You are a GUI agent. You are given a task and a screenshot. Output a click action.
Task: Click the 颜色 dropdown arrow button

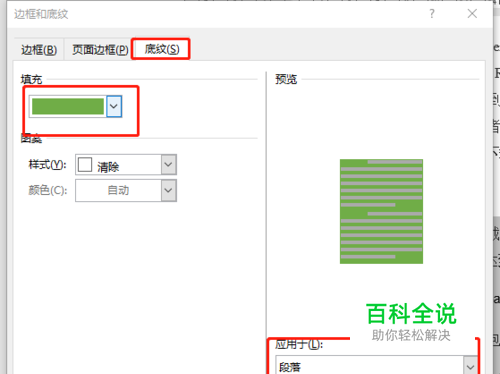(x=169, y=190)
